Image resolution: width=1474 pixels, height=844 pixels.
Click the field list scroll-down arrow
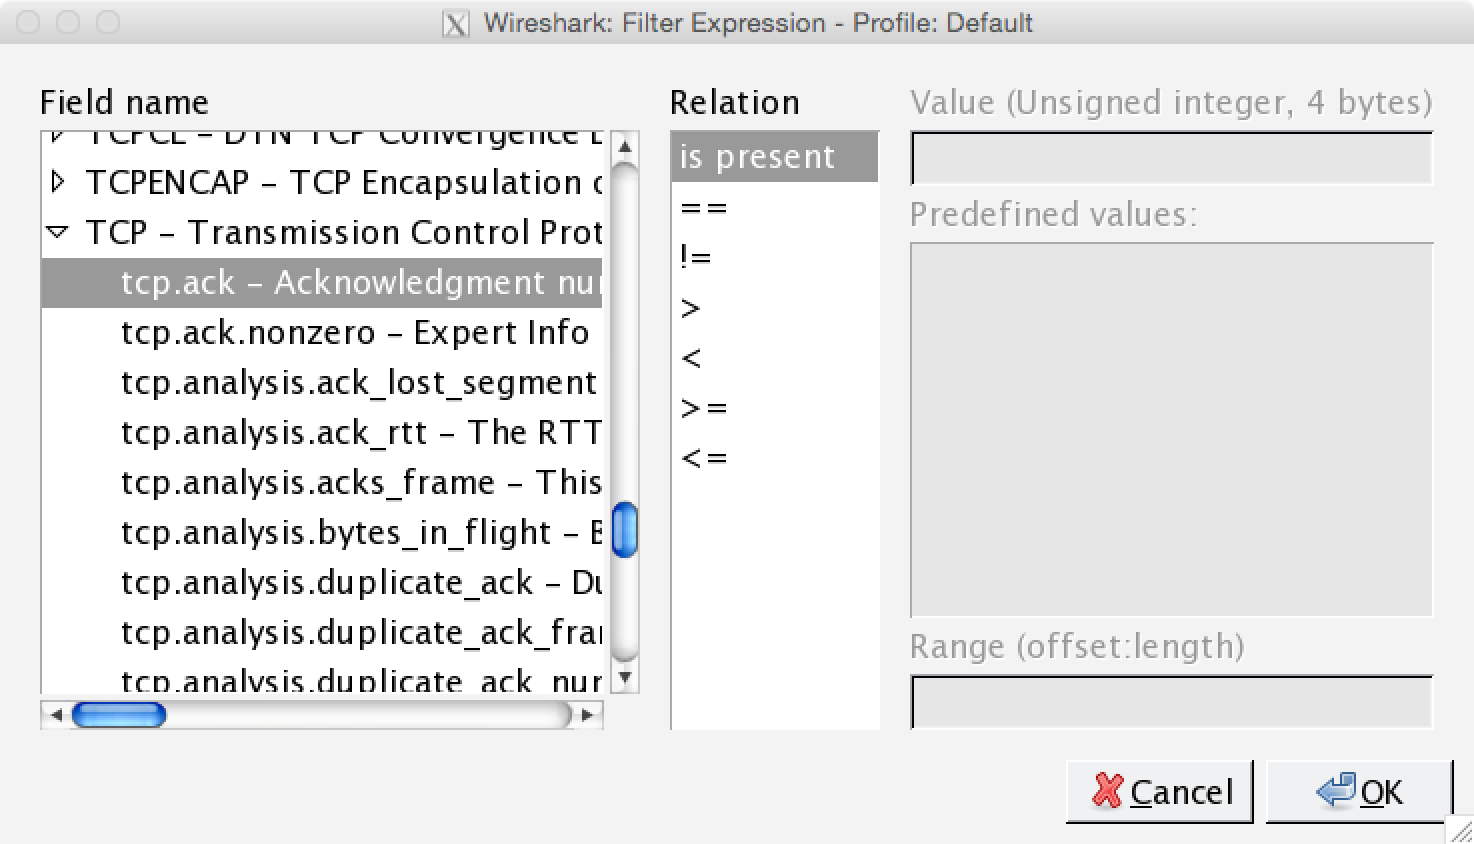pyautogui.click(x=624, y=677)
